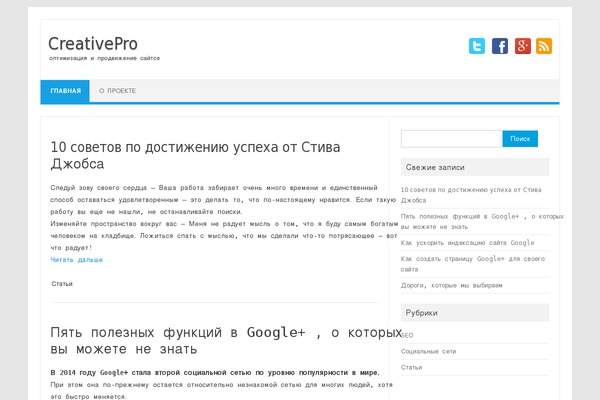
Task: Focus the search input field
Action: click(x=451, y=139)
